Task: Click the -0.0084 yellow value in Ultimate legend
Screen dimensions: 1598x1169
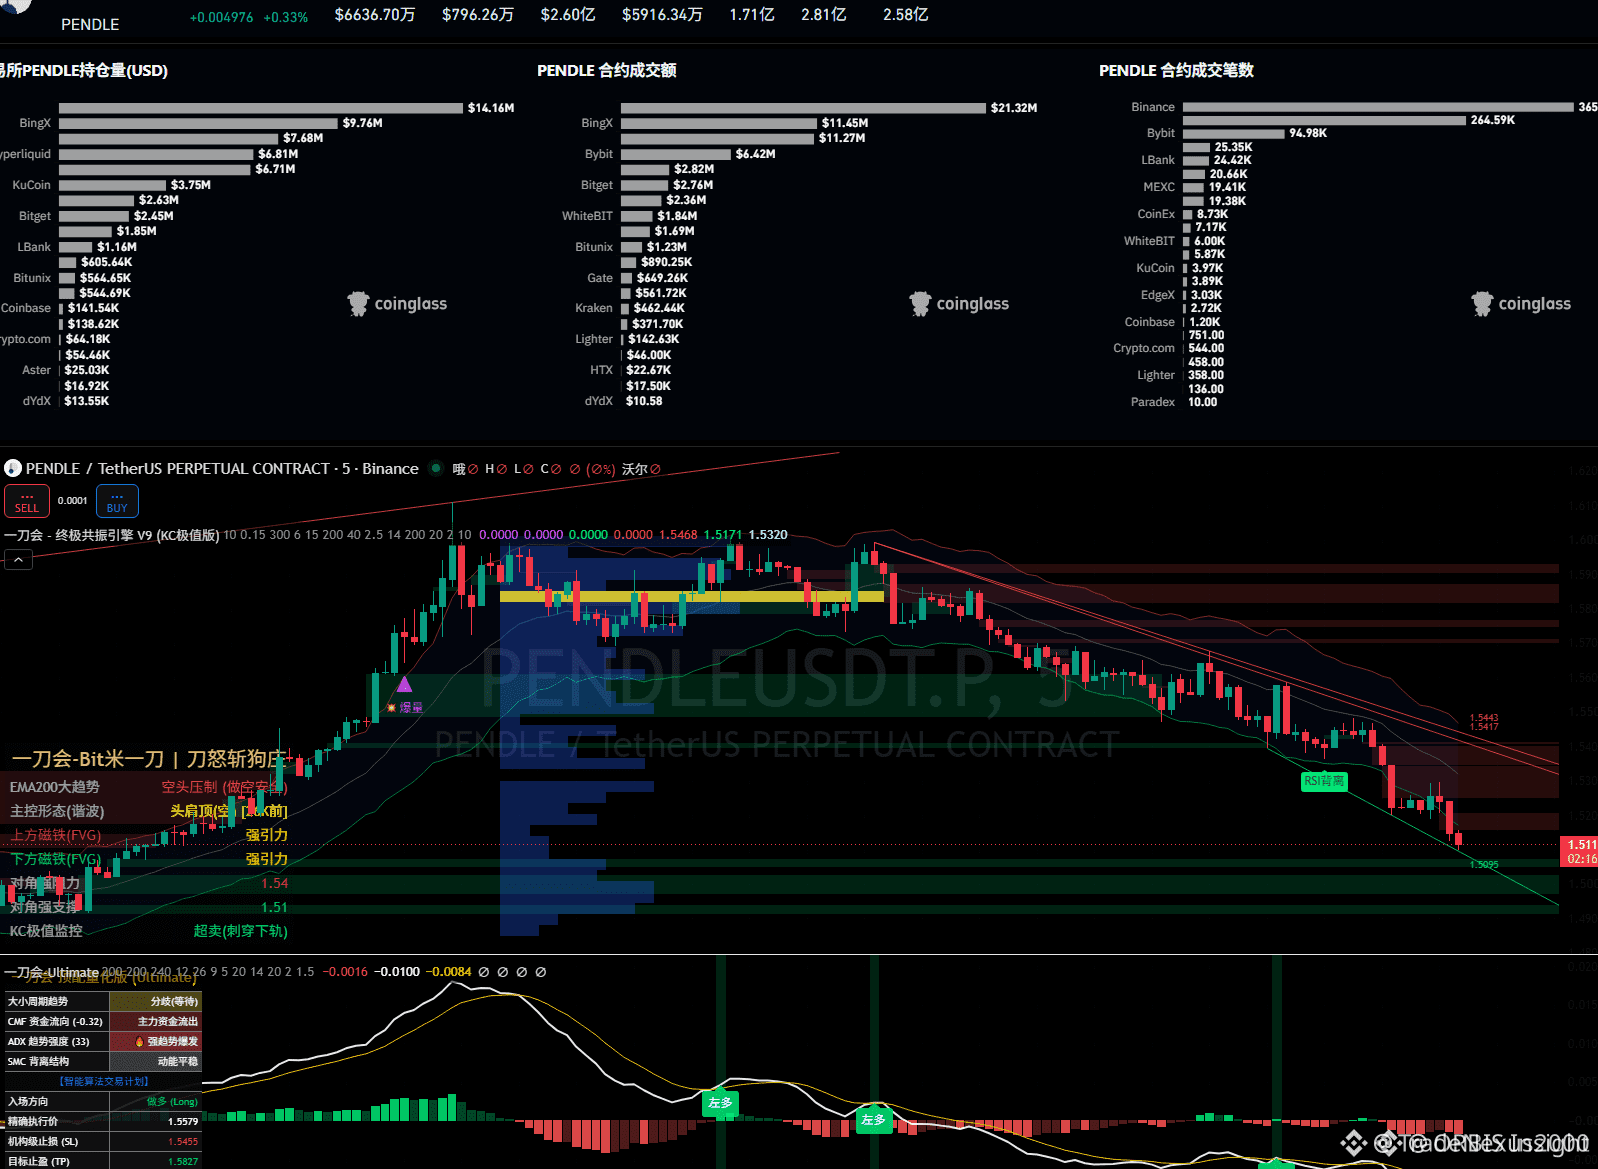Action: click(x=449, y=972)
